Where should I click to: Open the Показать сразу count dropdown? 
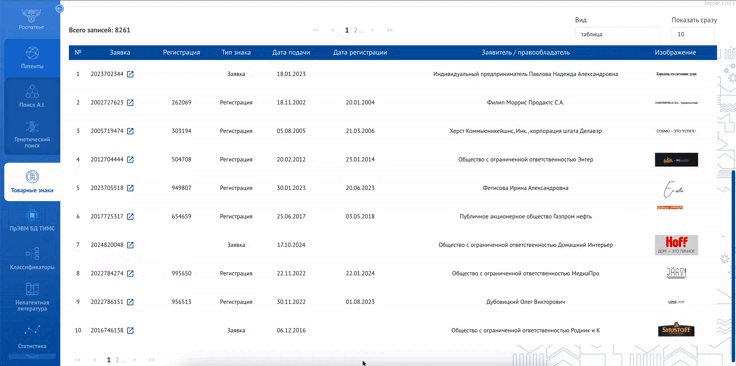pos(693,34)
